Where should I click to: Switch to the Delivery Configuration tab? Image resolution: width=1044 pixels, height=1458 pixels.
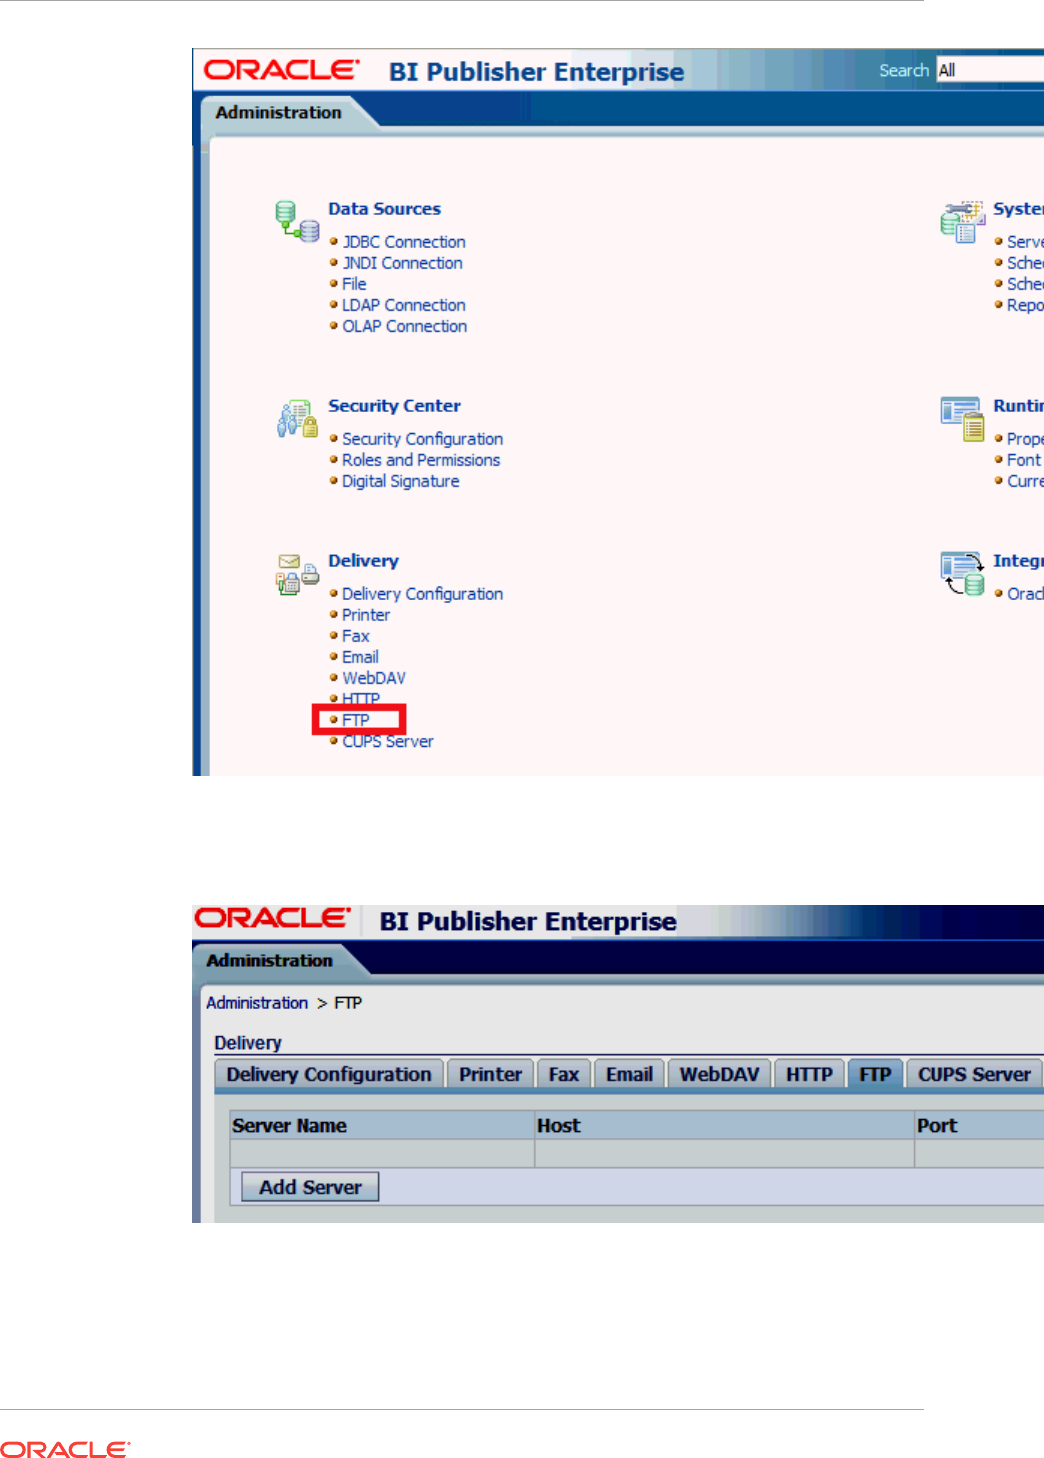pos(329,1074)
